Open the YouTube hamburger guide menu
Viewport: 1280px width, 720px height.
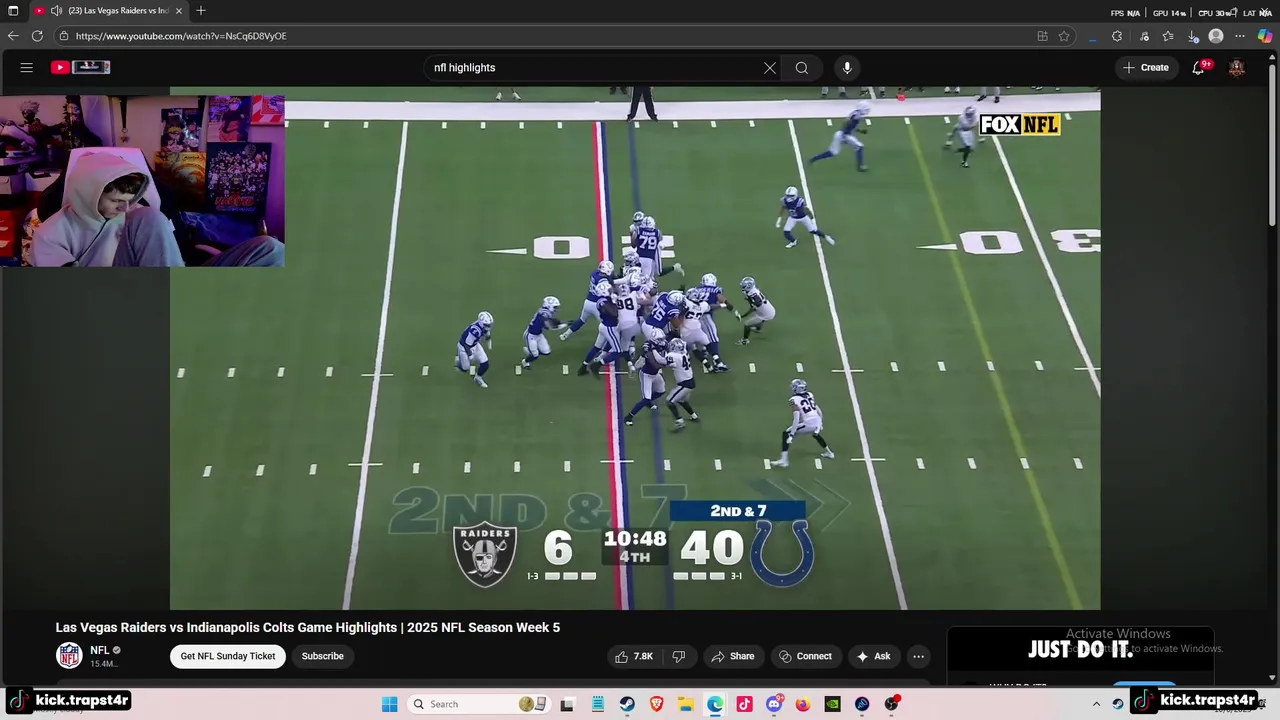[x=27, y=68]
